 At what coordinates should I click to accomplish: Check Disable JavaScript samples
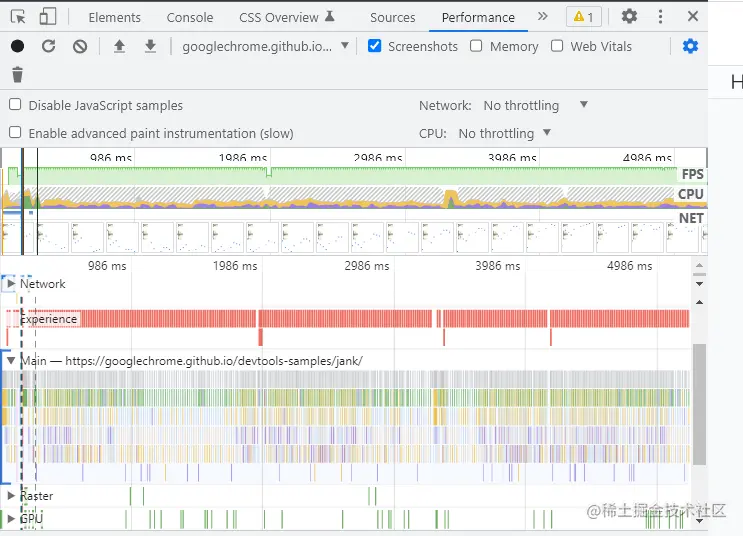coord(15,104)
